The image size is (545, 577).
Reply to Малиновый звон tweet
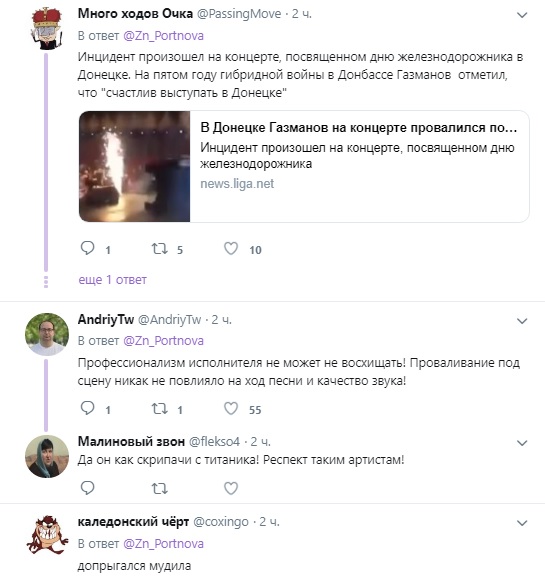coord(88,488)
